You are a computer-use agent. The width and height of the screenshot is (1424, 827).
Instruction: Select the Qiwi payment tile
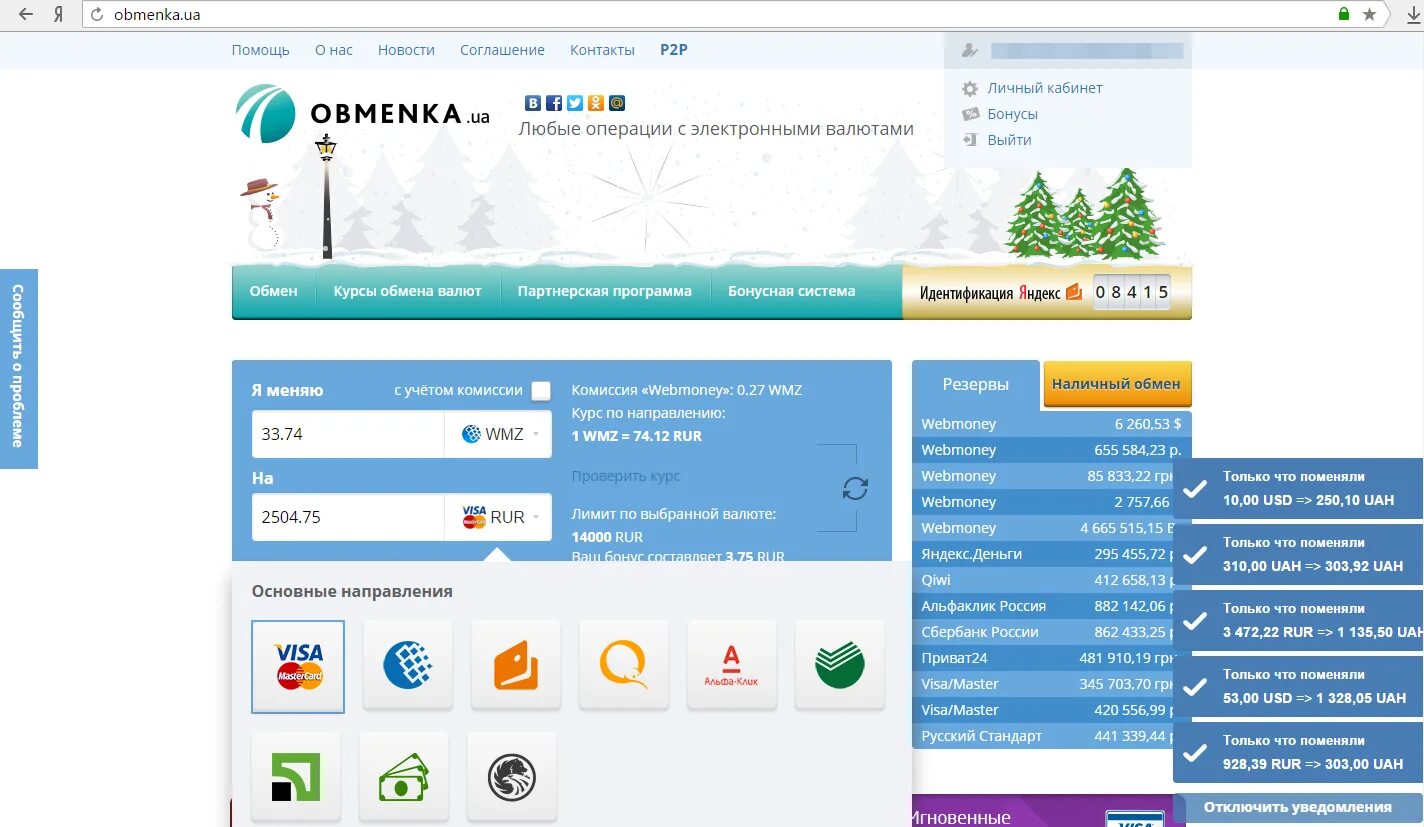click(x=624, y=665)
